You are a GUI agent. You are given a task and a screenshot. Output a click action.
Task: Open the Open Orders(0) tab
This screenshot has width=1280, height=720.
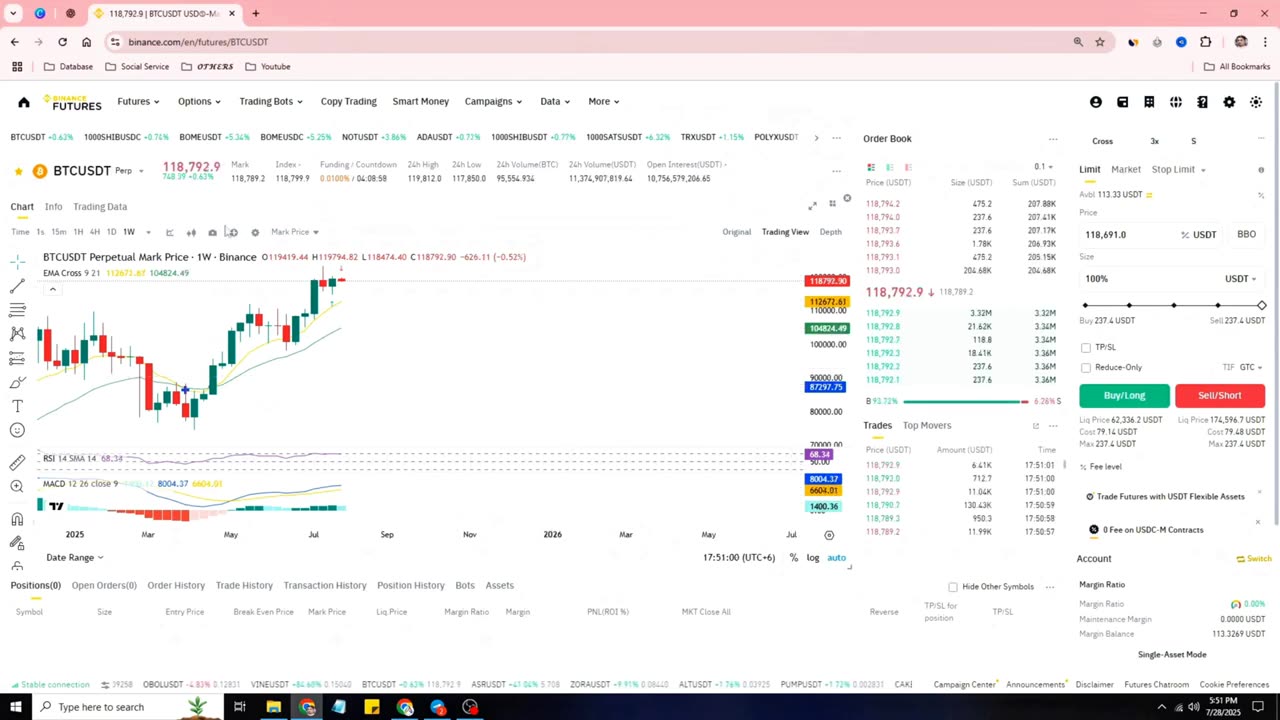(104, 586)
